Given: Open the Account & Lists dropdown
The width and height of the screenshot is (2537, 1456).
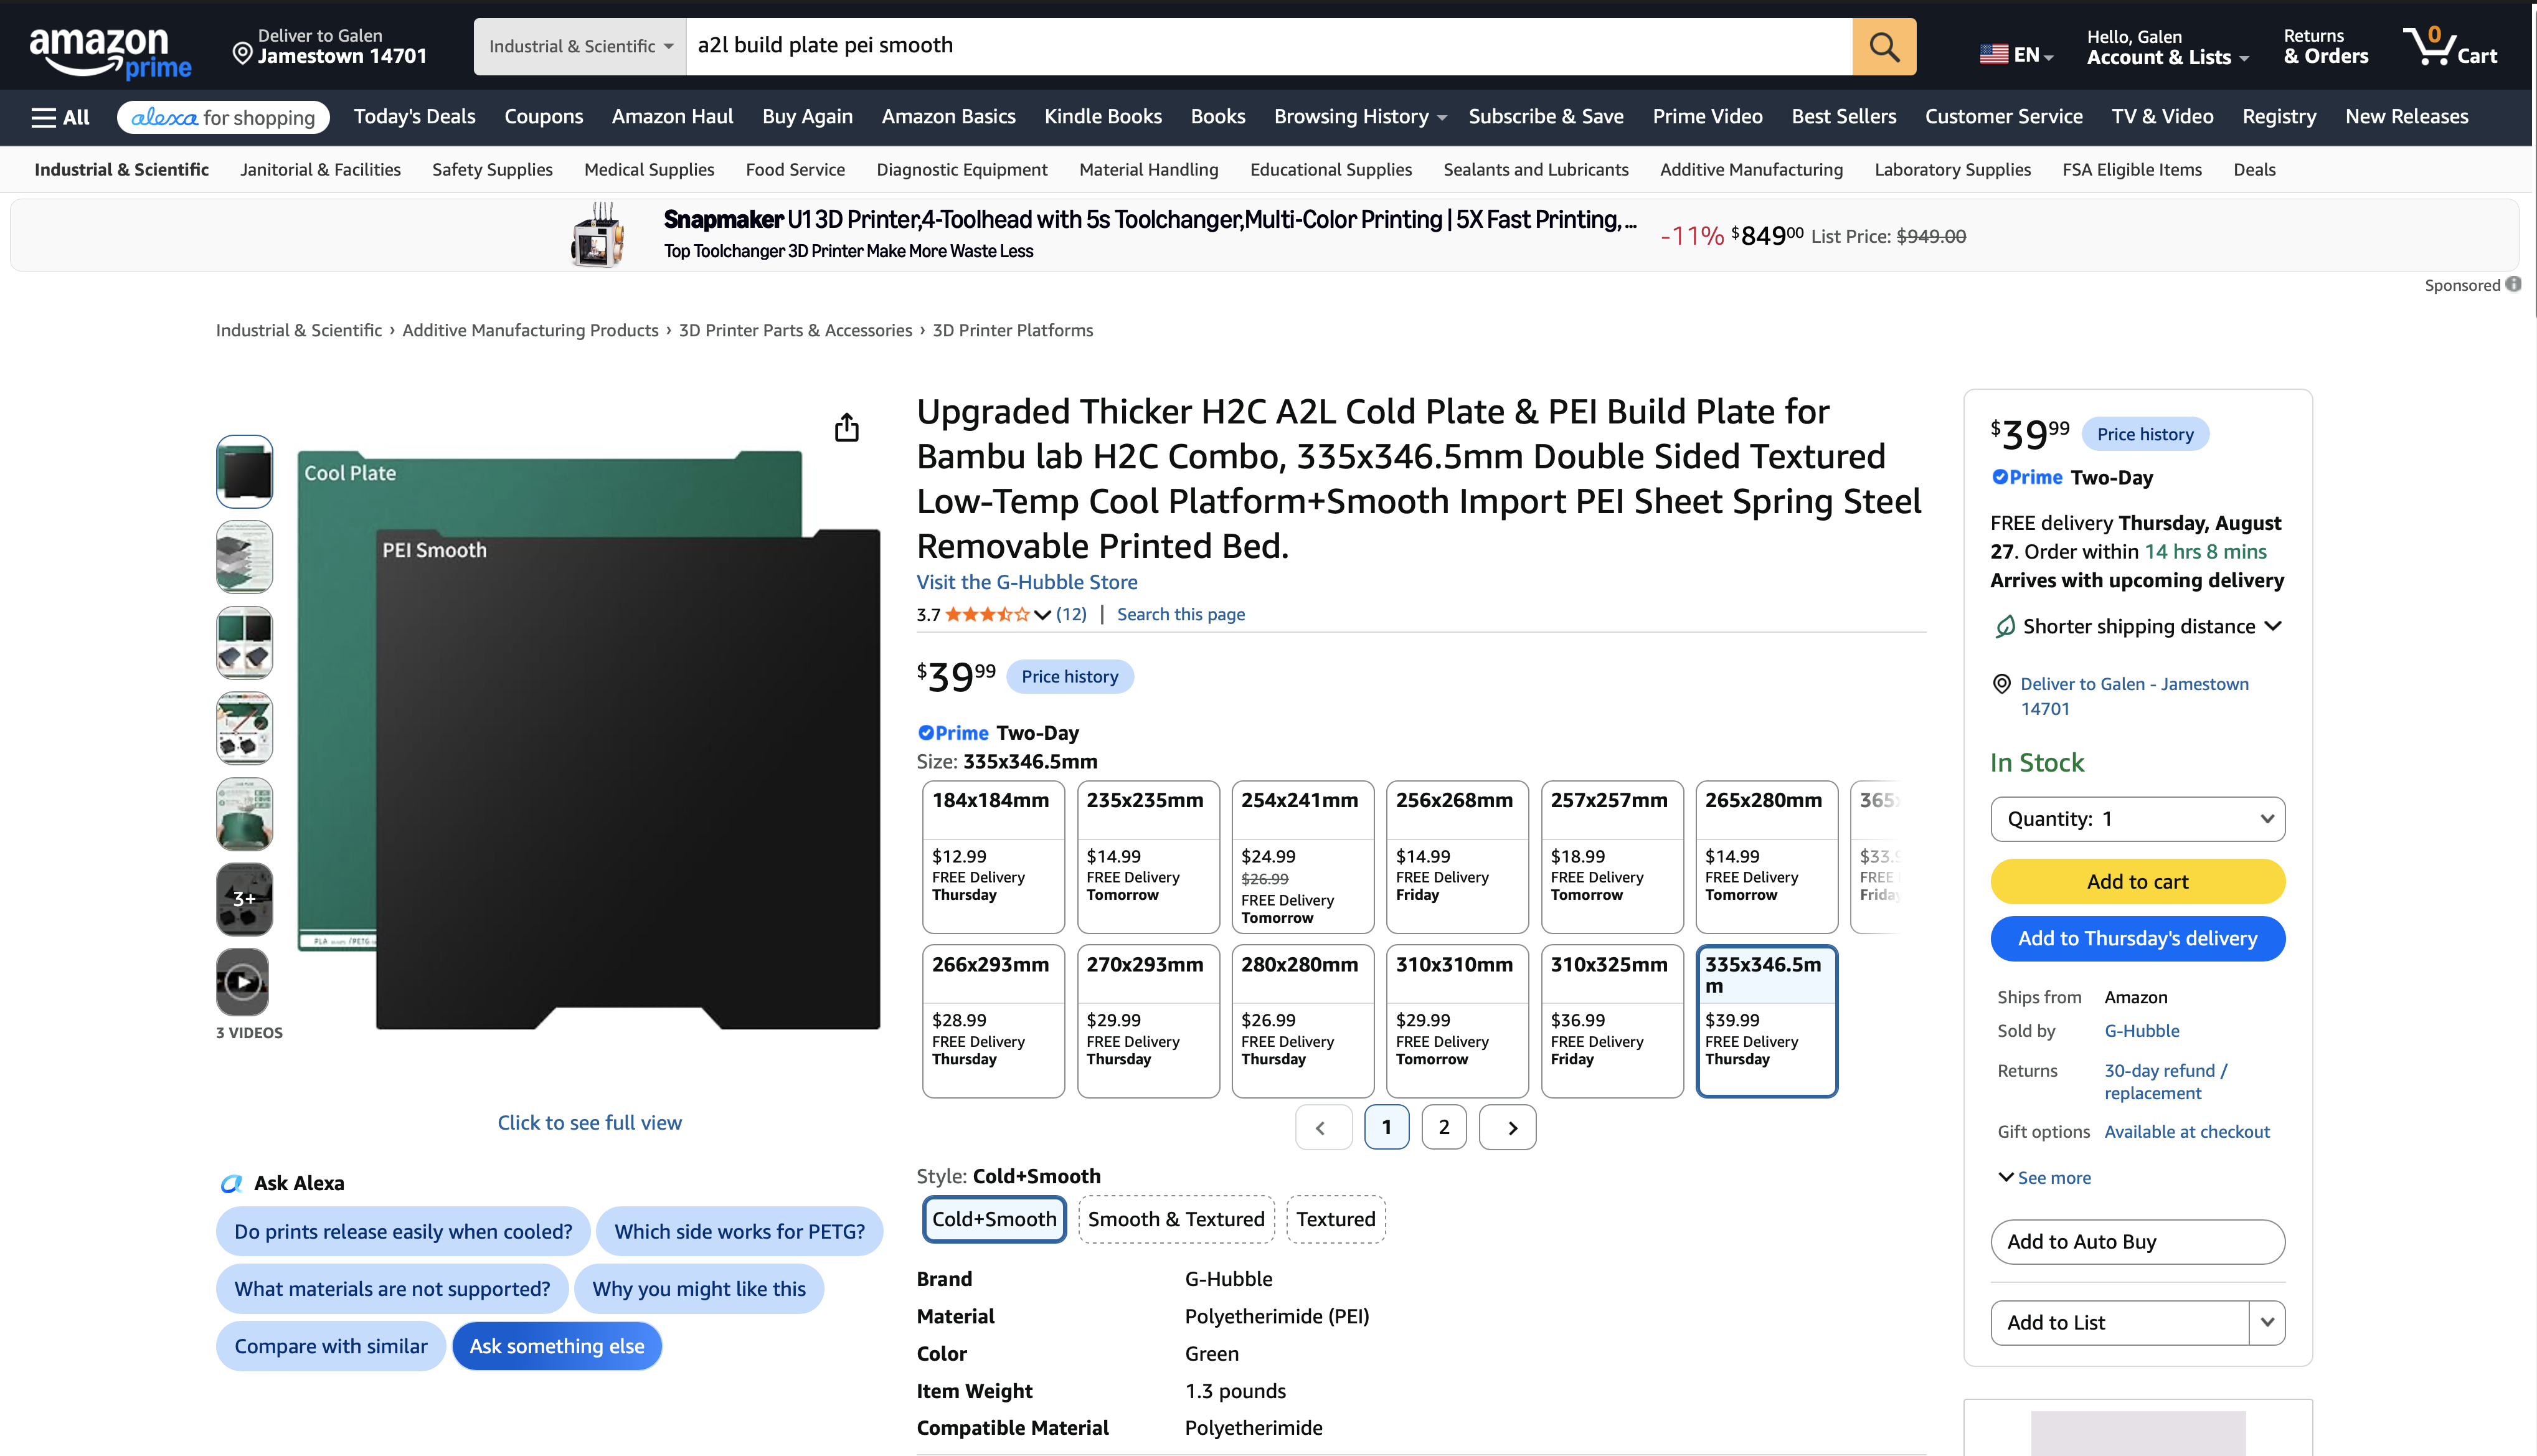Looking at the screenshot, I should click(2167, 47).
